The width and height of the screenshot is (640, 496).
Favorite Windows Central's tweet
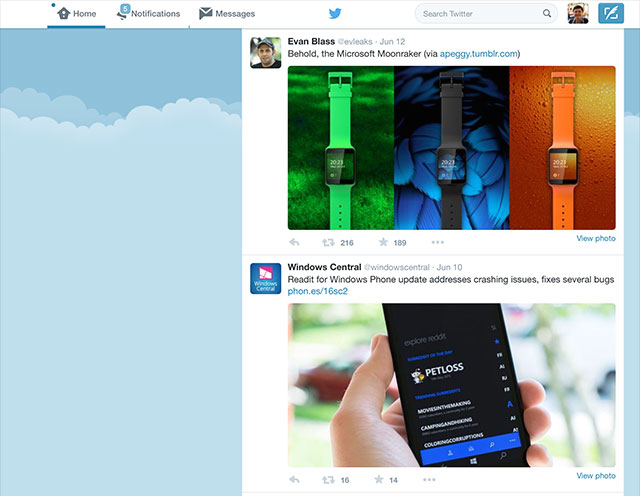click(379, 479)
